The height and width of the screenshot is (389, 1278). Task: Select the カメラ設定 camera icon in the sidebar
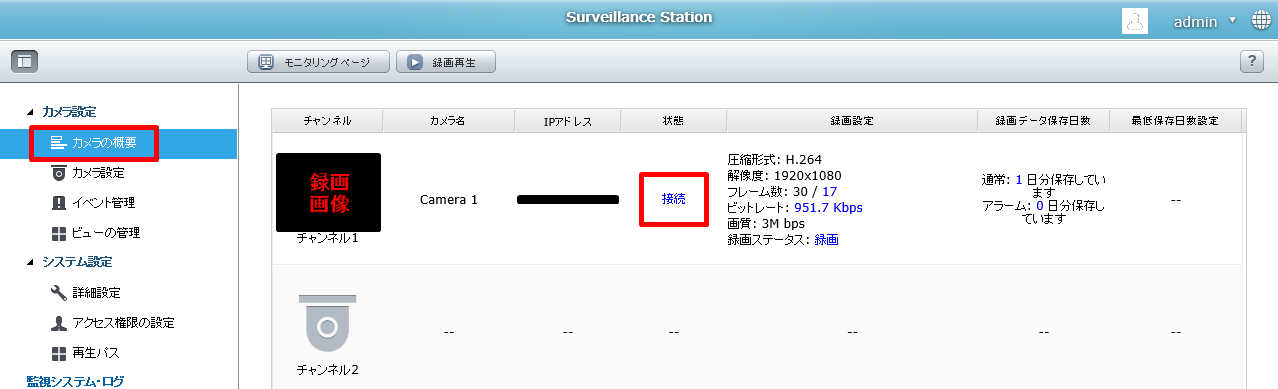59,173
